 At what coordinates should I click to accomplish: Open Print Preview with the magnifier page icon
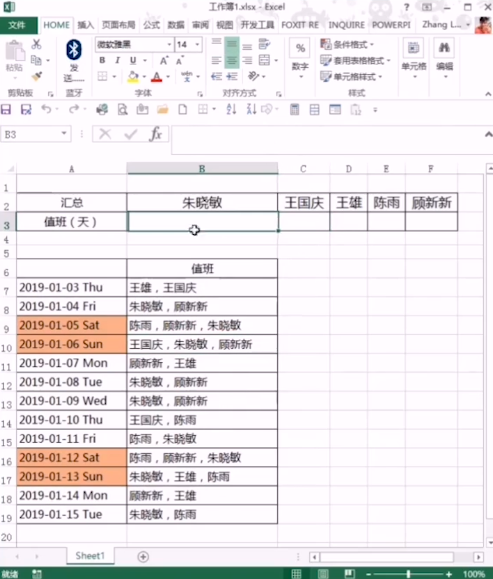[122, 109]
